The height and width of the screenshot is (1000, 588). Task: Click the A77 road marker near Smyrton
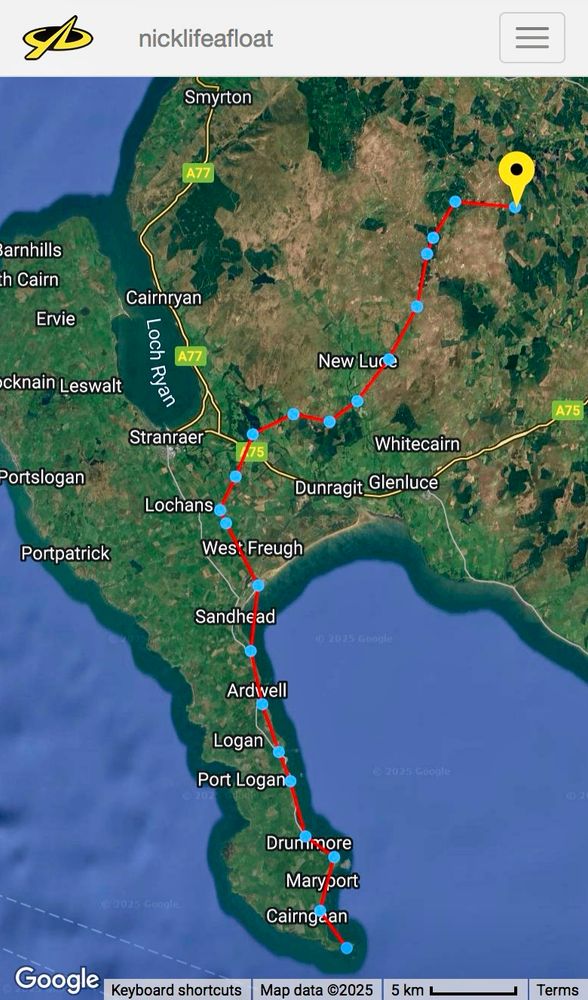click(198, 173)
